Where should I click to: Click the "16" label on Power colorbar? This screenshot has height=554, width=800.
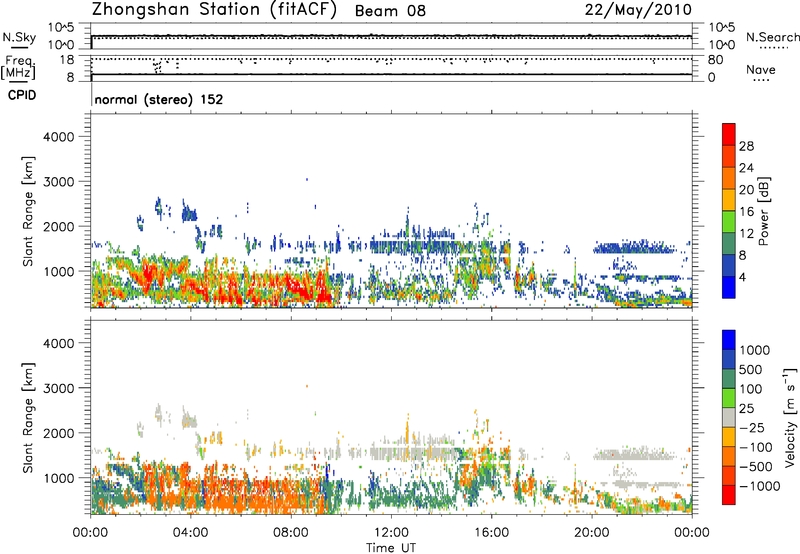tap(746, 212)
